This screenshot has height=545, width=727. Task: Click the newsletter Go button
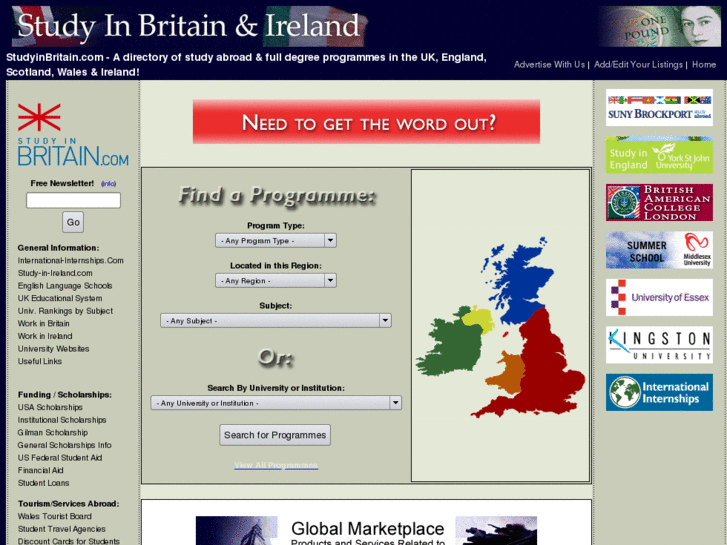73,222
